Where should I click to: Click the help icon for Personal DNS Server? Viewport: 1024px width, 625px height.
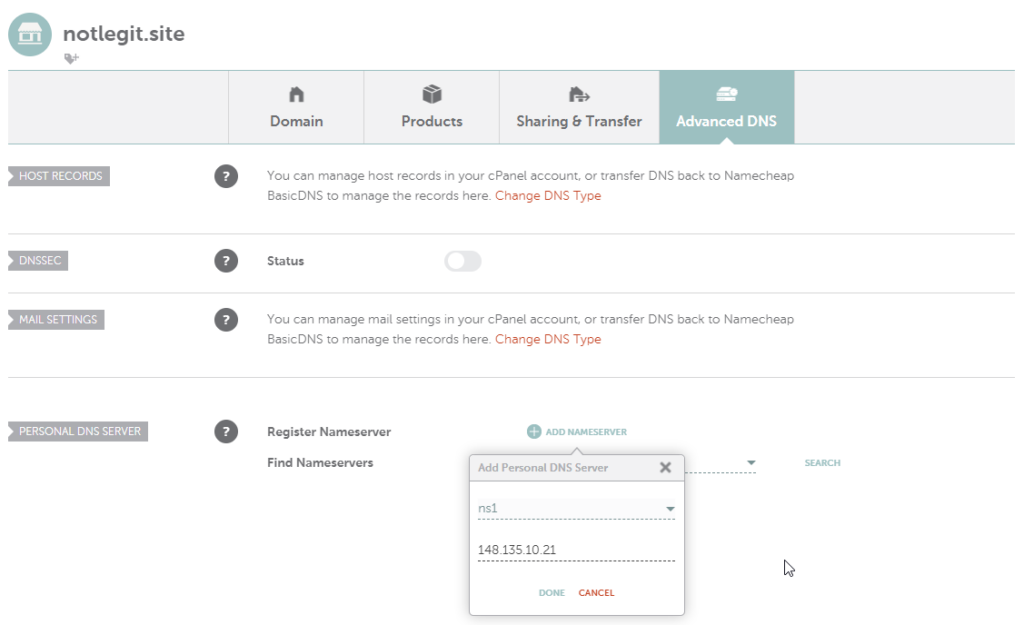pos(226,432)
